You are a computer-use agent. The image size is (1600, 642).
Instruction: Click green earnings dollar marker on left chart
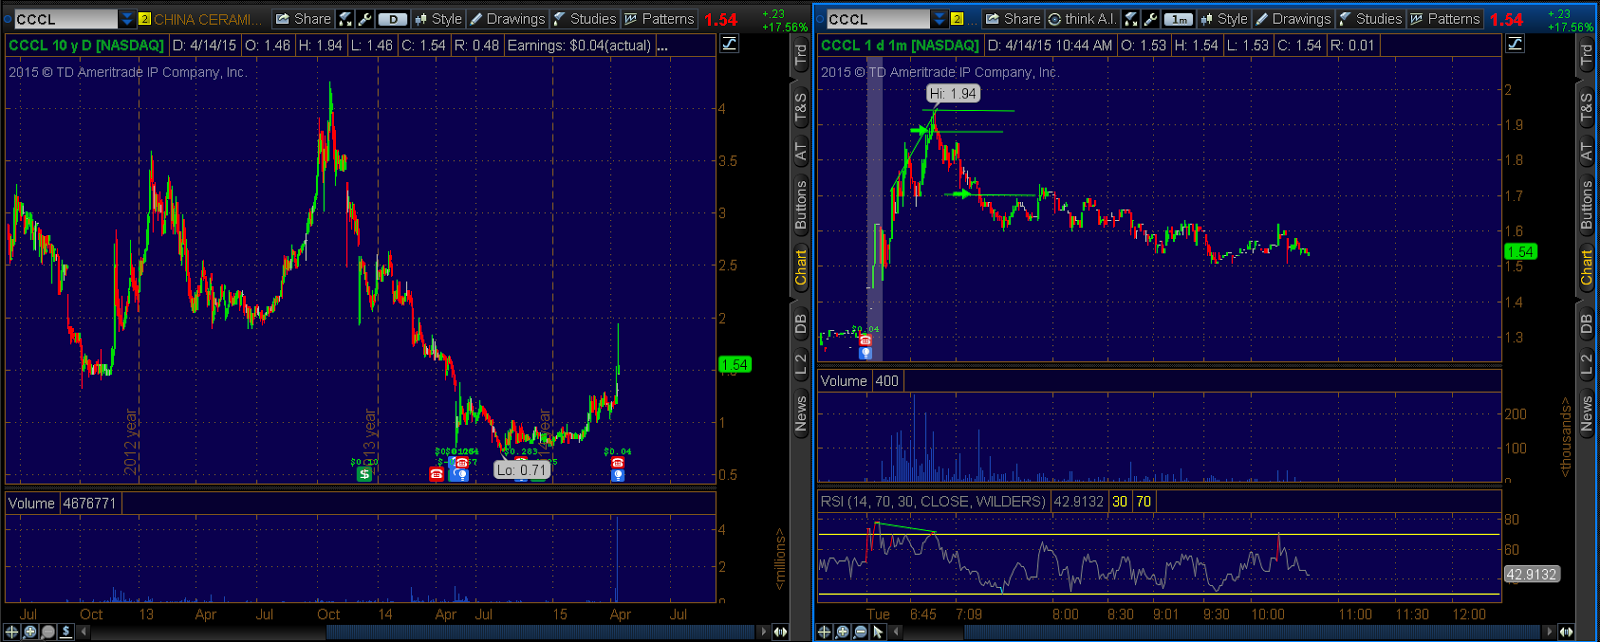click(x=364, y=474)
